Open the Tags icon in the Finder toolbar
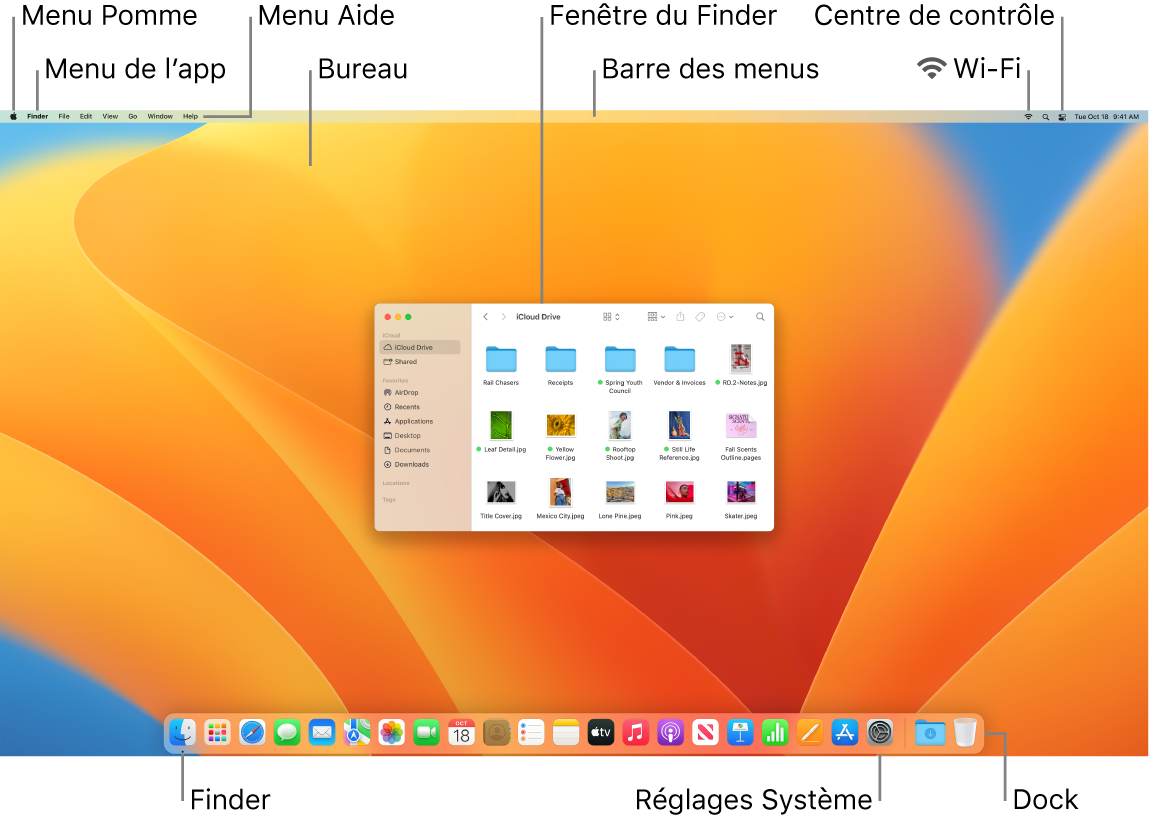 tap(699, 316)
